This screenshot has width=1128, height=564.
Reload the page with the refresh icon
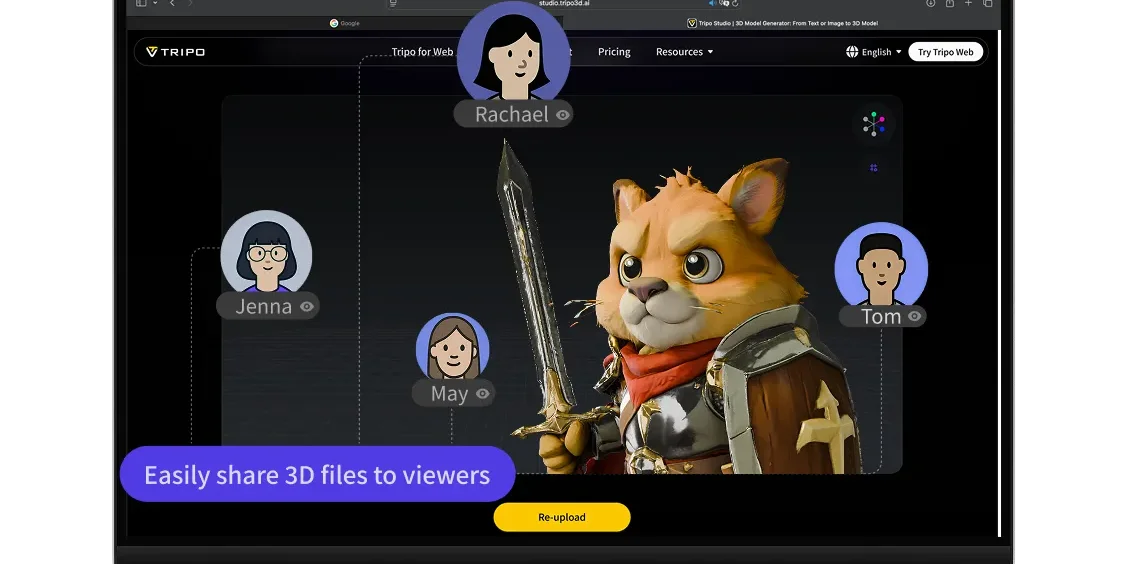click(x=735, y=4)
